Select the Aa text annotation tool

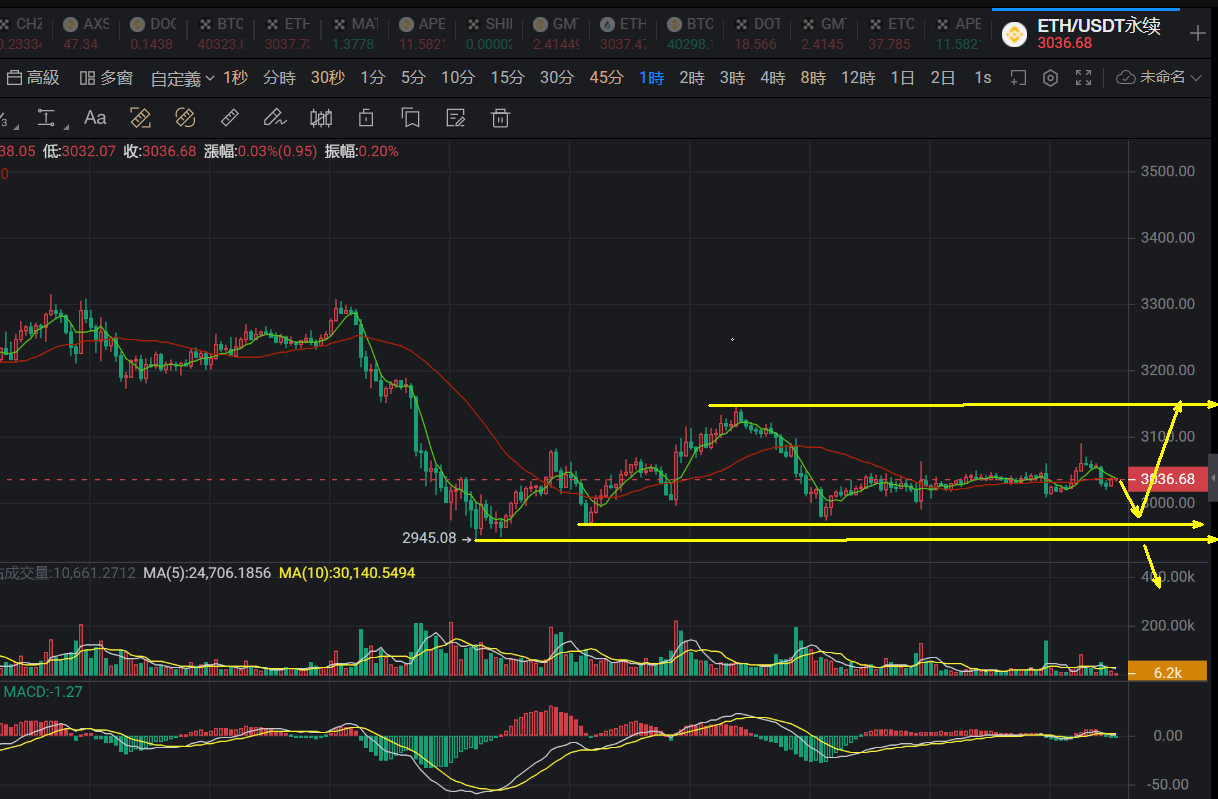pyautogui.click(x=95, y=118)
